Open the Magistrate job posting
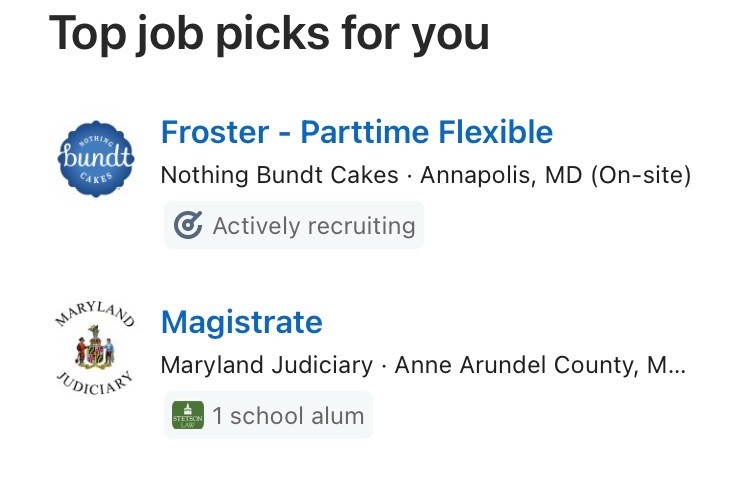Viewport: 750px width, 484px height. pyautogui.click(x=241, y=322)
